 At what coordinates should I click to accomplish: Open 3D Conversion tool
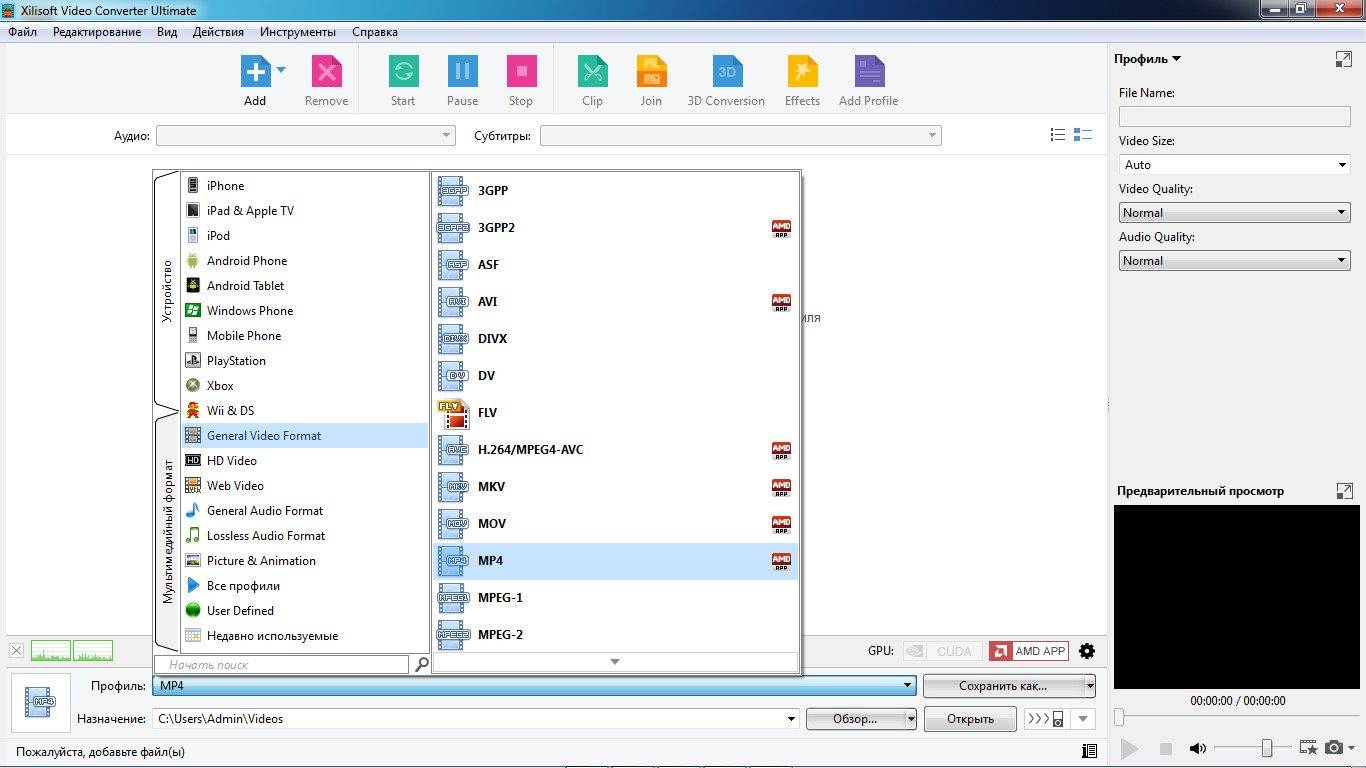[x=726, y=72]
